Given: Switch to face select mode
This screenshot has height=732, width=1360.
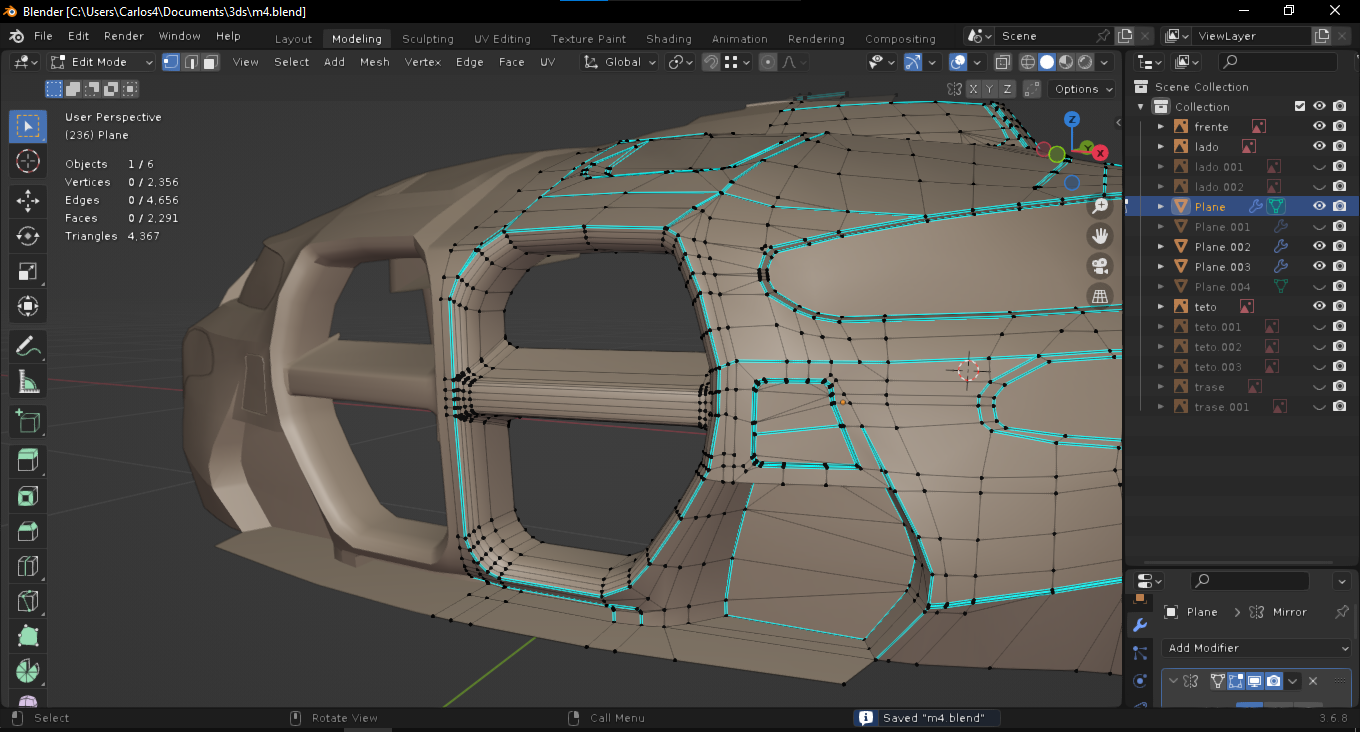Looking at the screenshot, I should pos(210,62).
